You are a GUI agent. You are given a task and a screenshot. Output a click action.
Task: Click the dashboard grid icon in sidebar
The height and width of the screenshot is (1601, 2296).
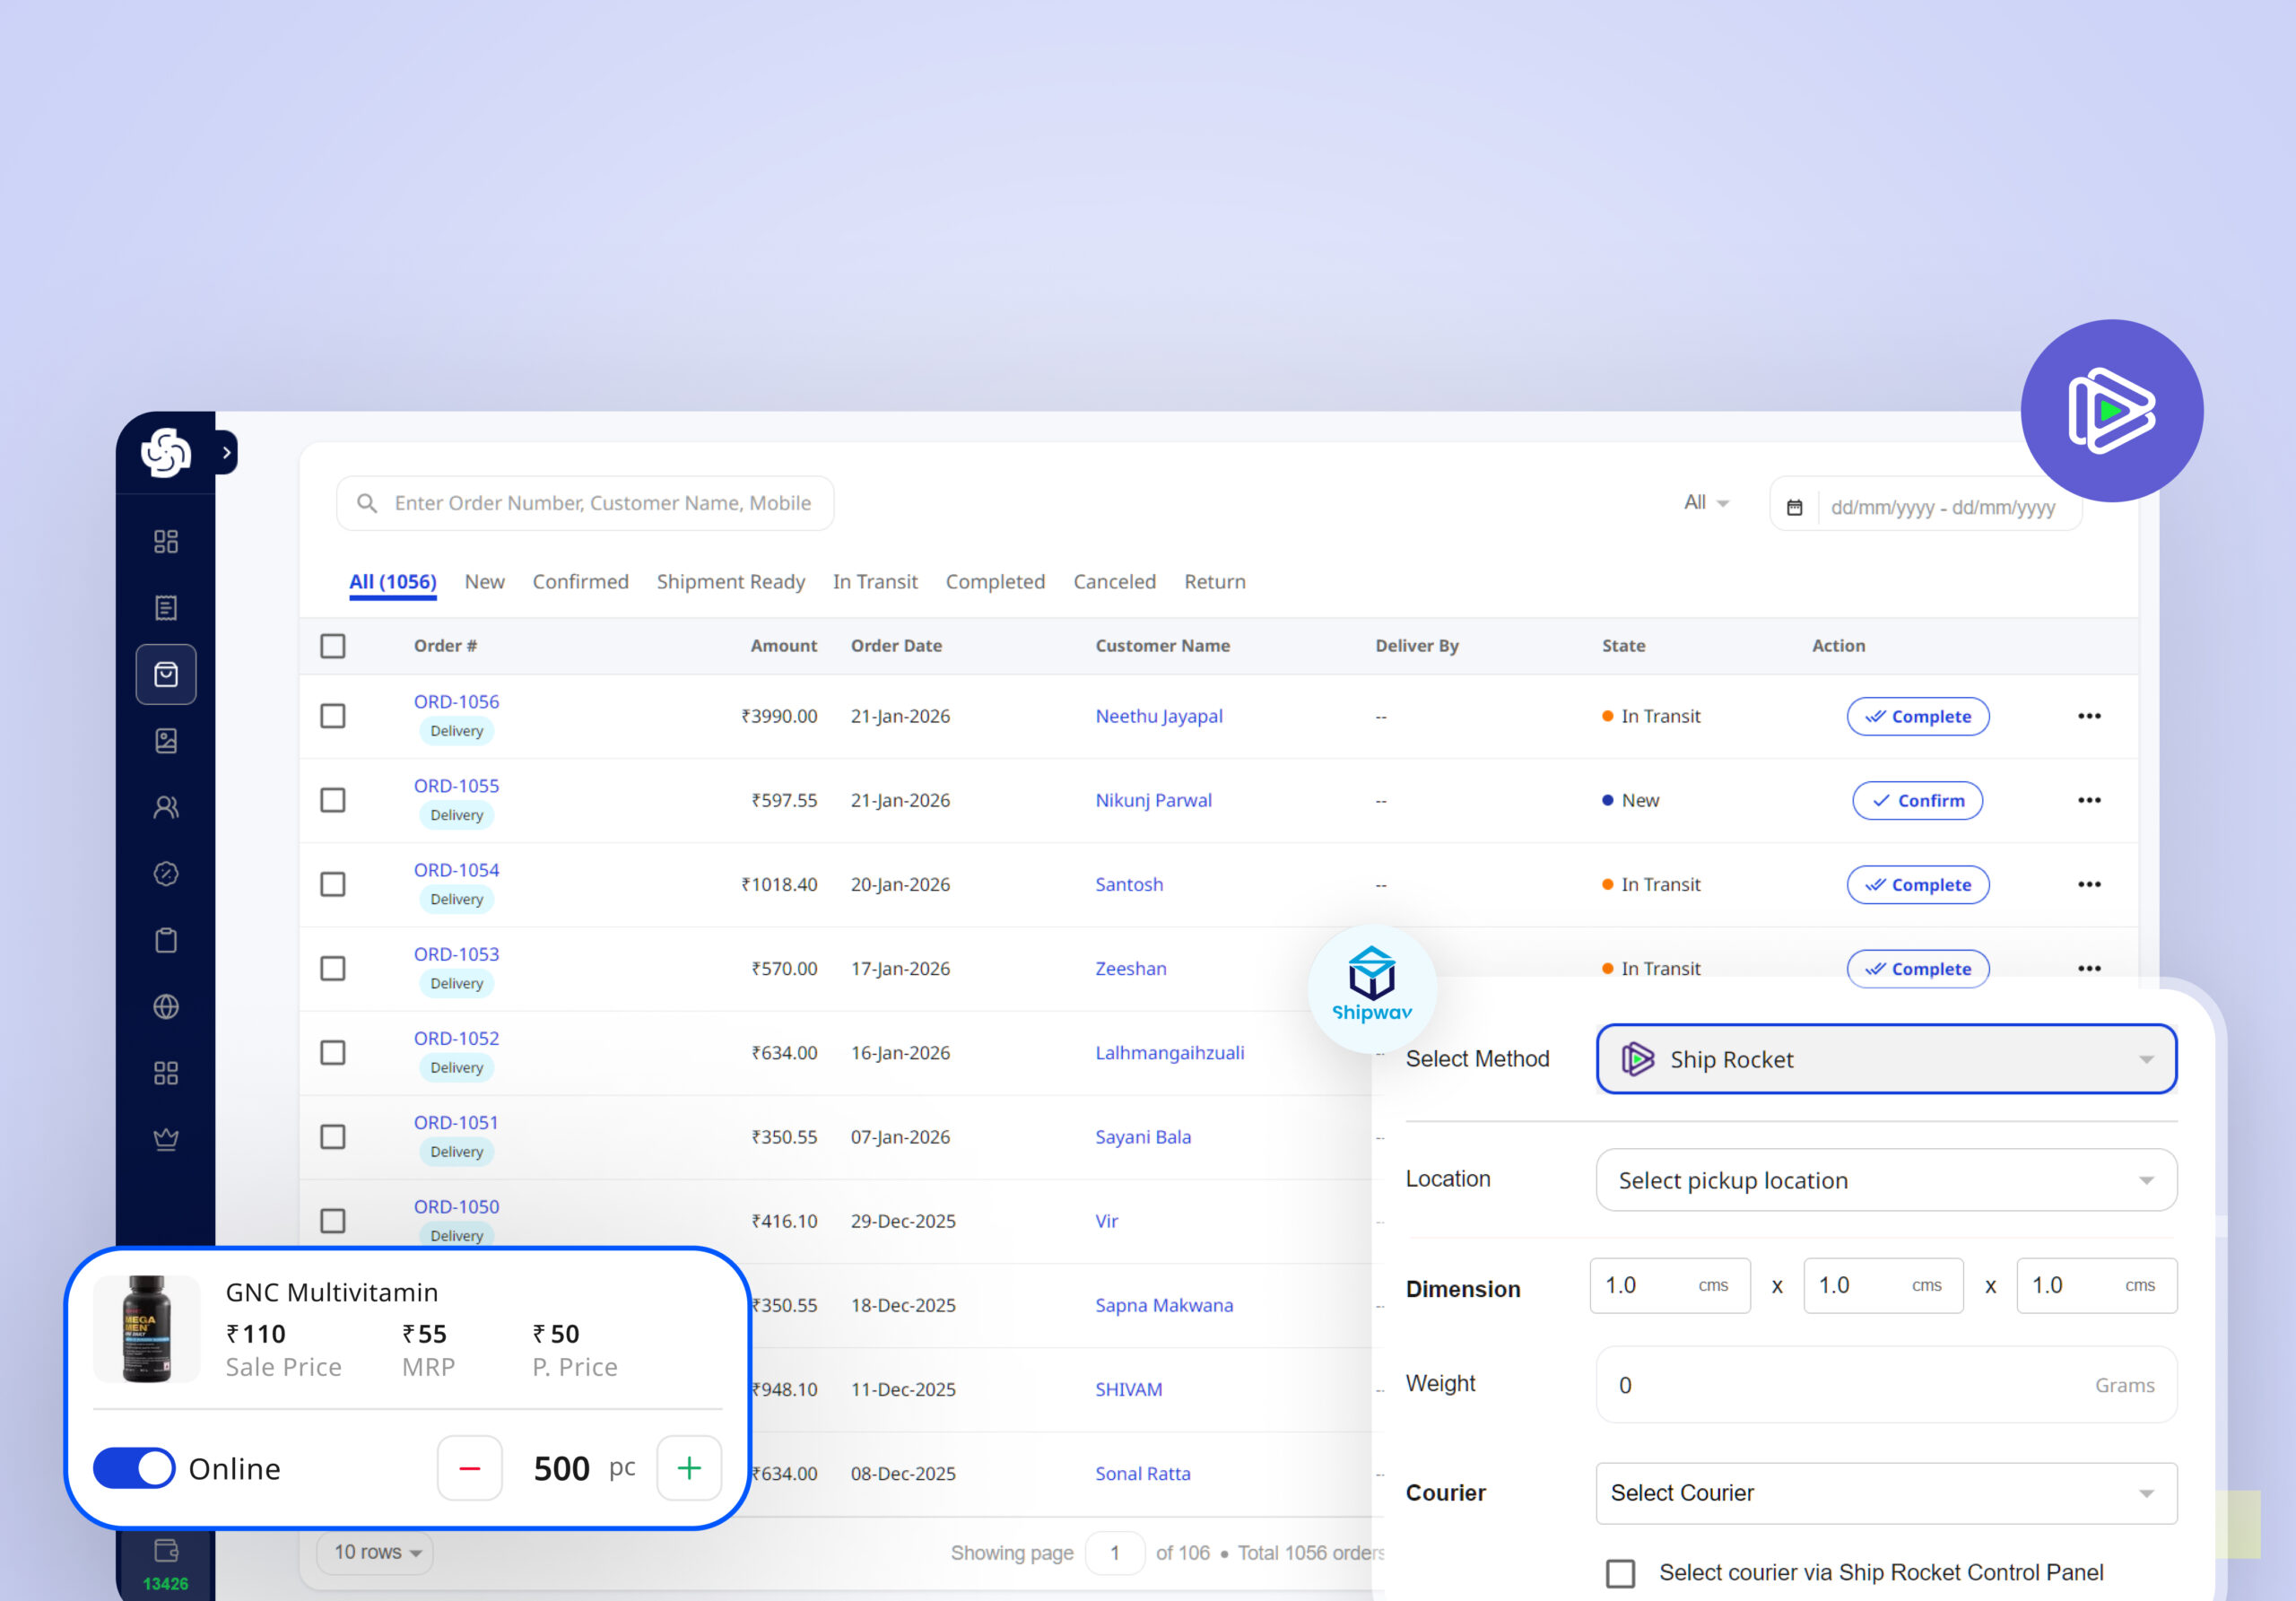(x=166, y=542)
